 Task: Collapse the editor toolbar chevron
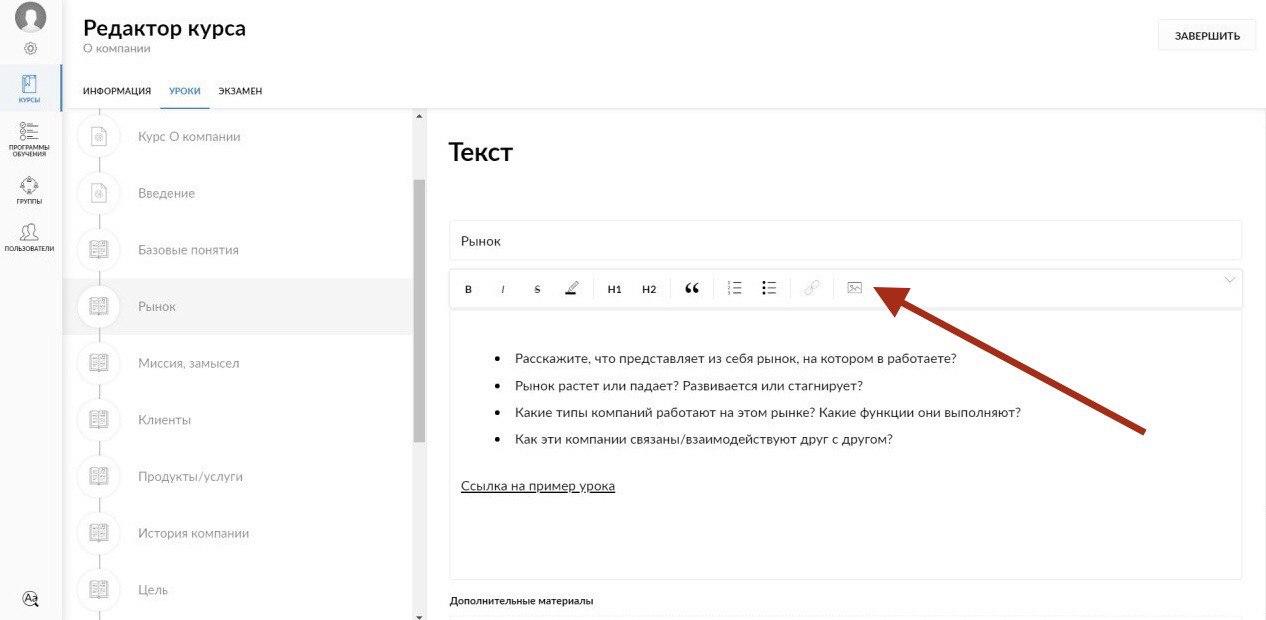click(x=1230, y=280)
